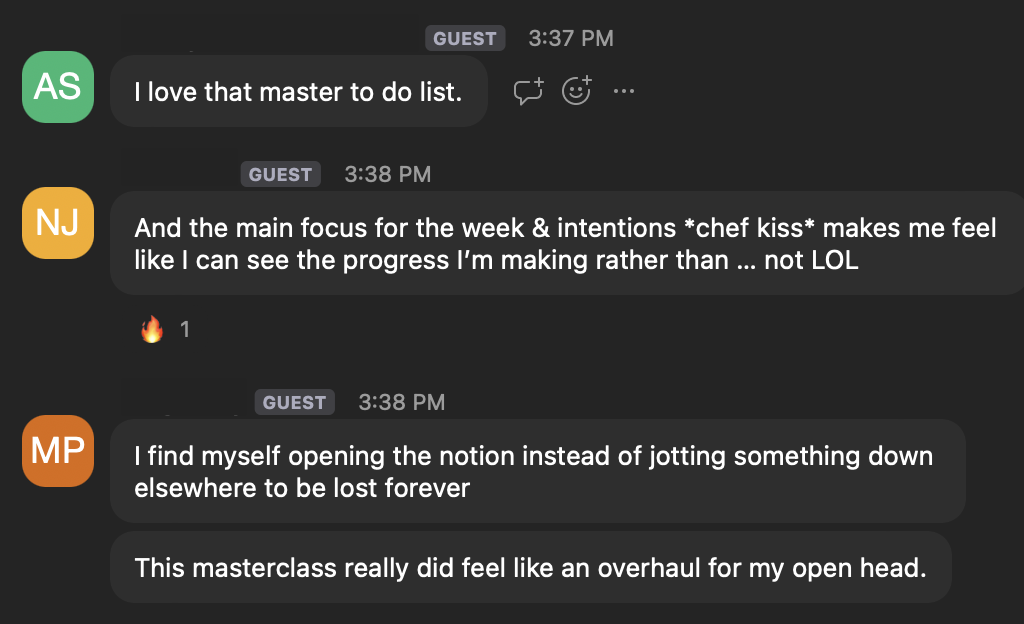Image resolution: width=1024 pixels, height=624 pixels.
Task: Open the orange MP profile avatar
Action: (x=57, y=451)
